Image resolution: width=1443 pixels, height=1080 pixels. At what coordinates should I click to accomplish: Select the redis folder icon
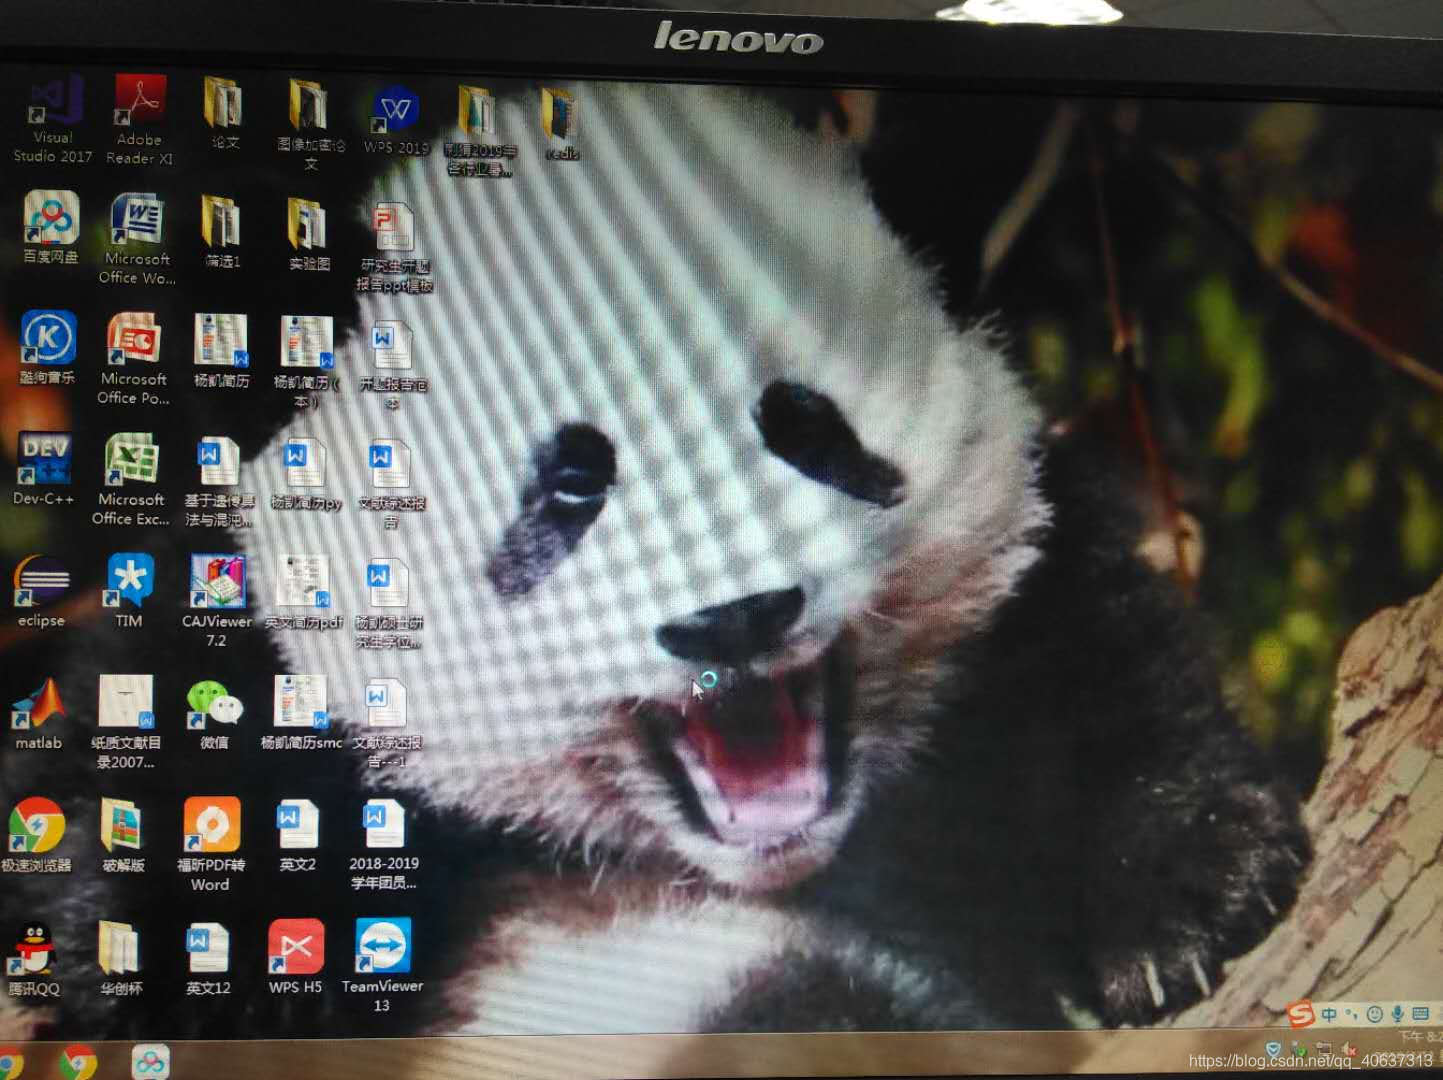[561, 124]
